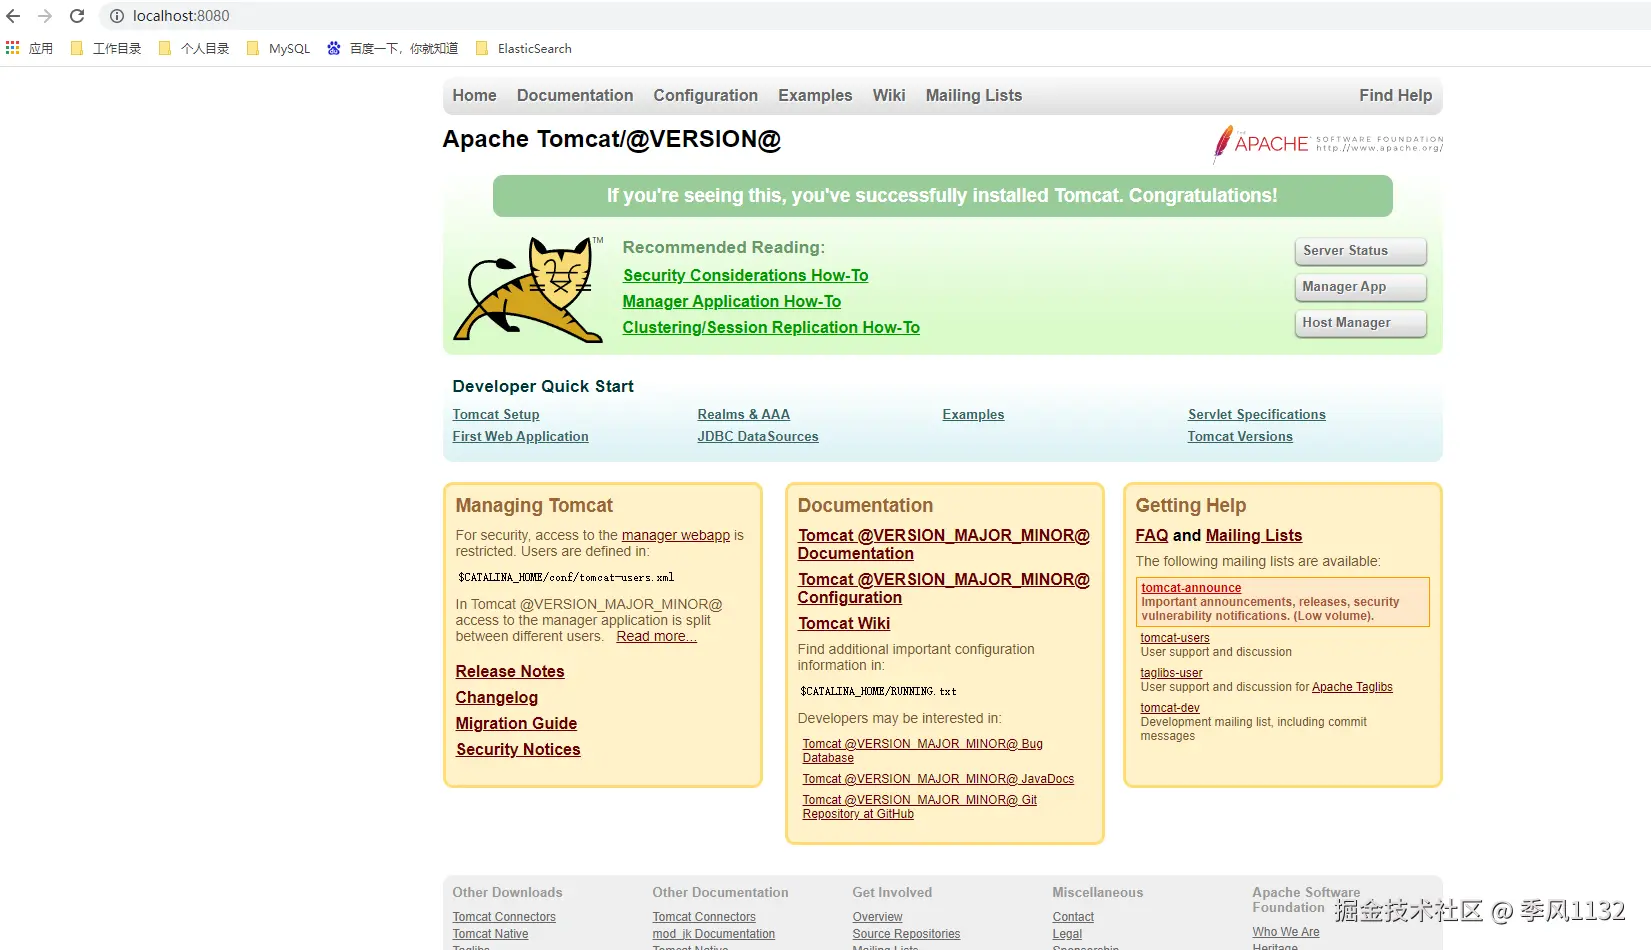Open Legal link under Miscellaneous
This screenshot has height=950, width=1651.
(1067, 935)
